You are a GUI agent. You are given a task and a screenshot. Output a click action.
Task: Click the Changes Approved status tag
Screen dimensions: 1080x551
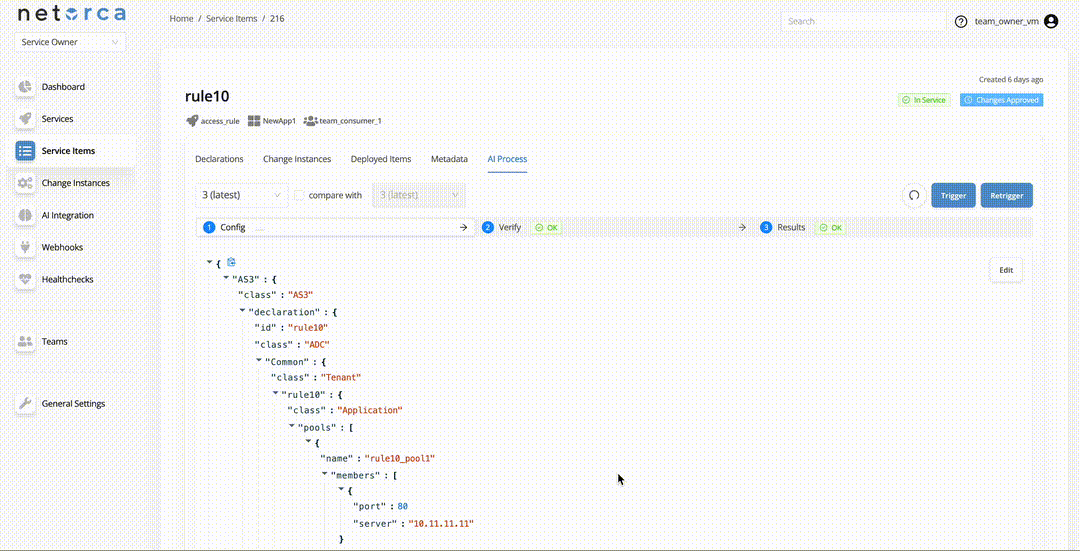pyautogui.click(x=1001, y=100)
